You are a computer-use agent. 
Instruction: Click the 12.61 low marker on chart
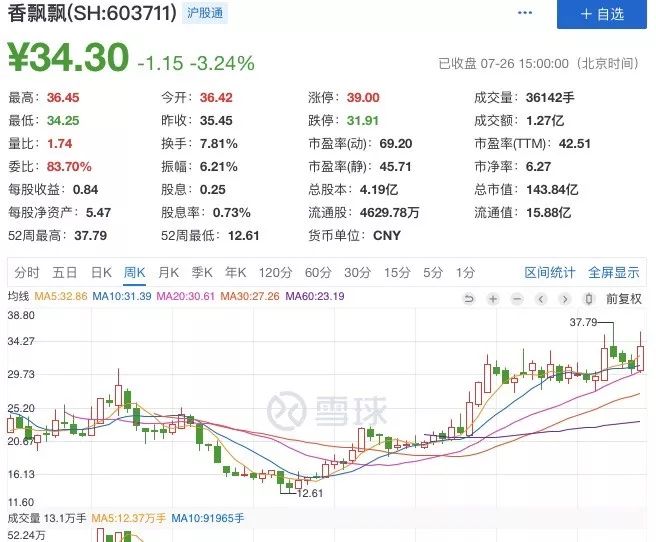(x=310, y=493)
